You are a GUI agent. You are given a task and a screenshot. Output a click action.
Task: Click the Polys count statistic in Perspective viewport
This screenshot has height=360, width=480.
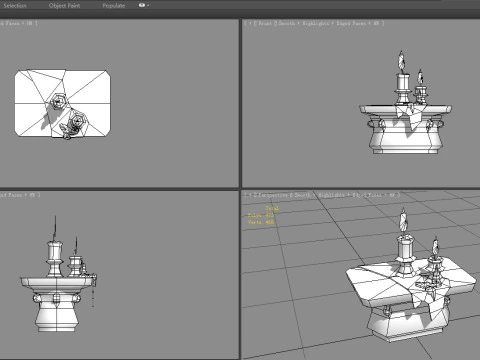(x=261, y=215)
